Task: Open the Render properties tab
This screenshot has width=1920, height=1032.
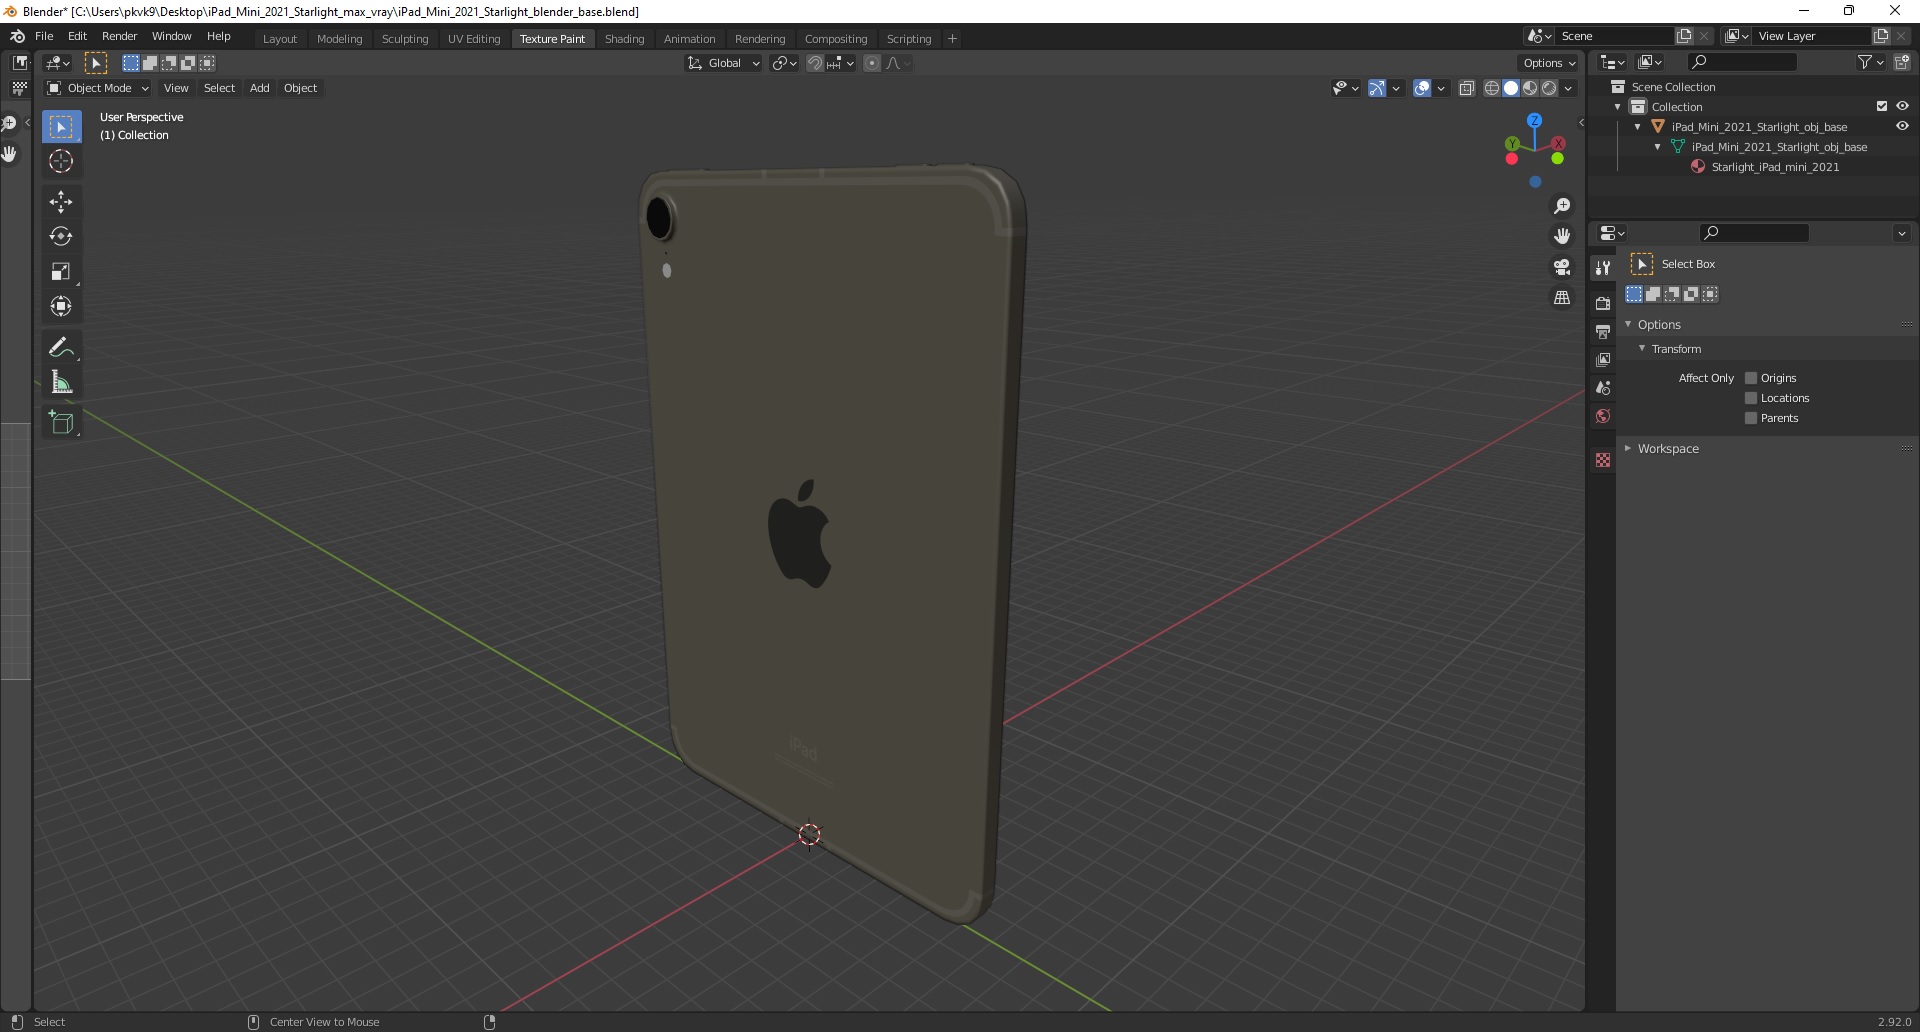Action: 1603,303
